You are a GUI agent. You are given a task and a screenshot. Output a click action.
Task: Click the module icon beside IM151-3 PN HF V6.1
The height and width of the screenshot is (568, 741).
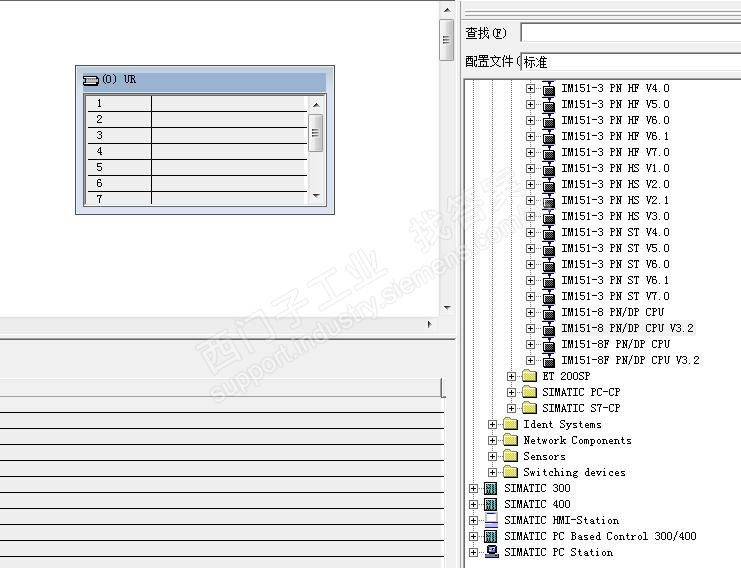(548, 137)
